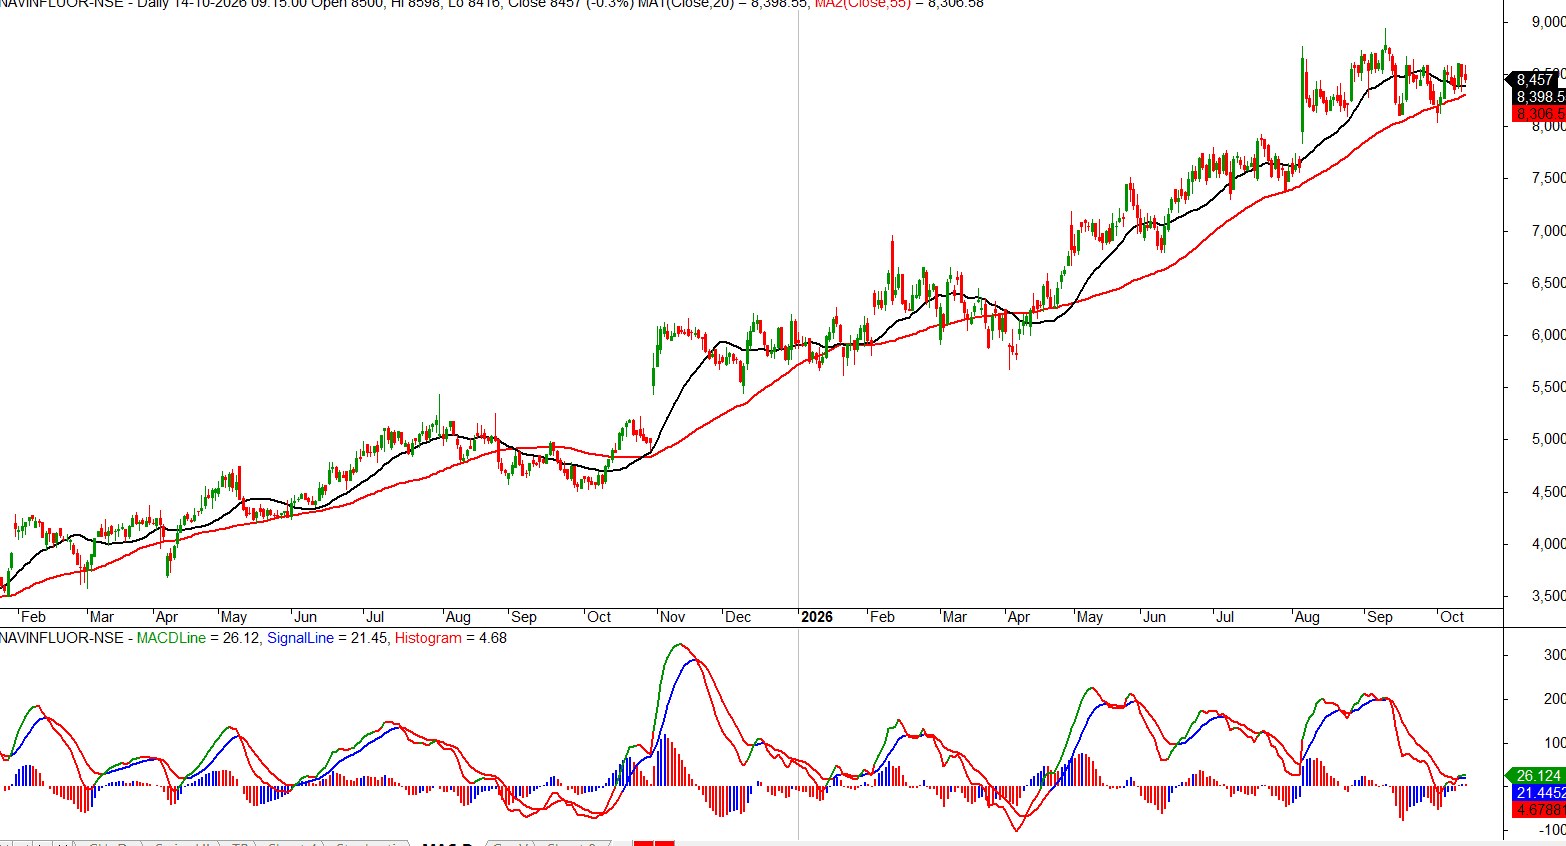Click the 7,500 price axis label
Image resolution: width=1566 pixels, height=846 pixels.
(1548, 178)
